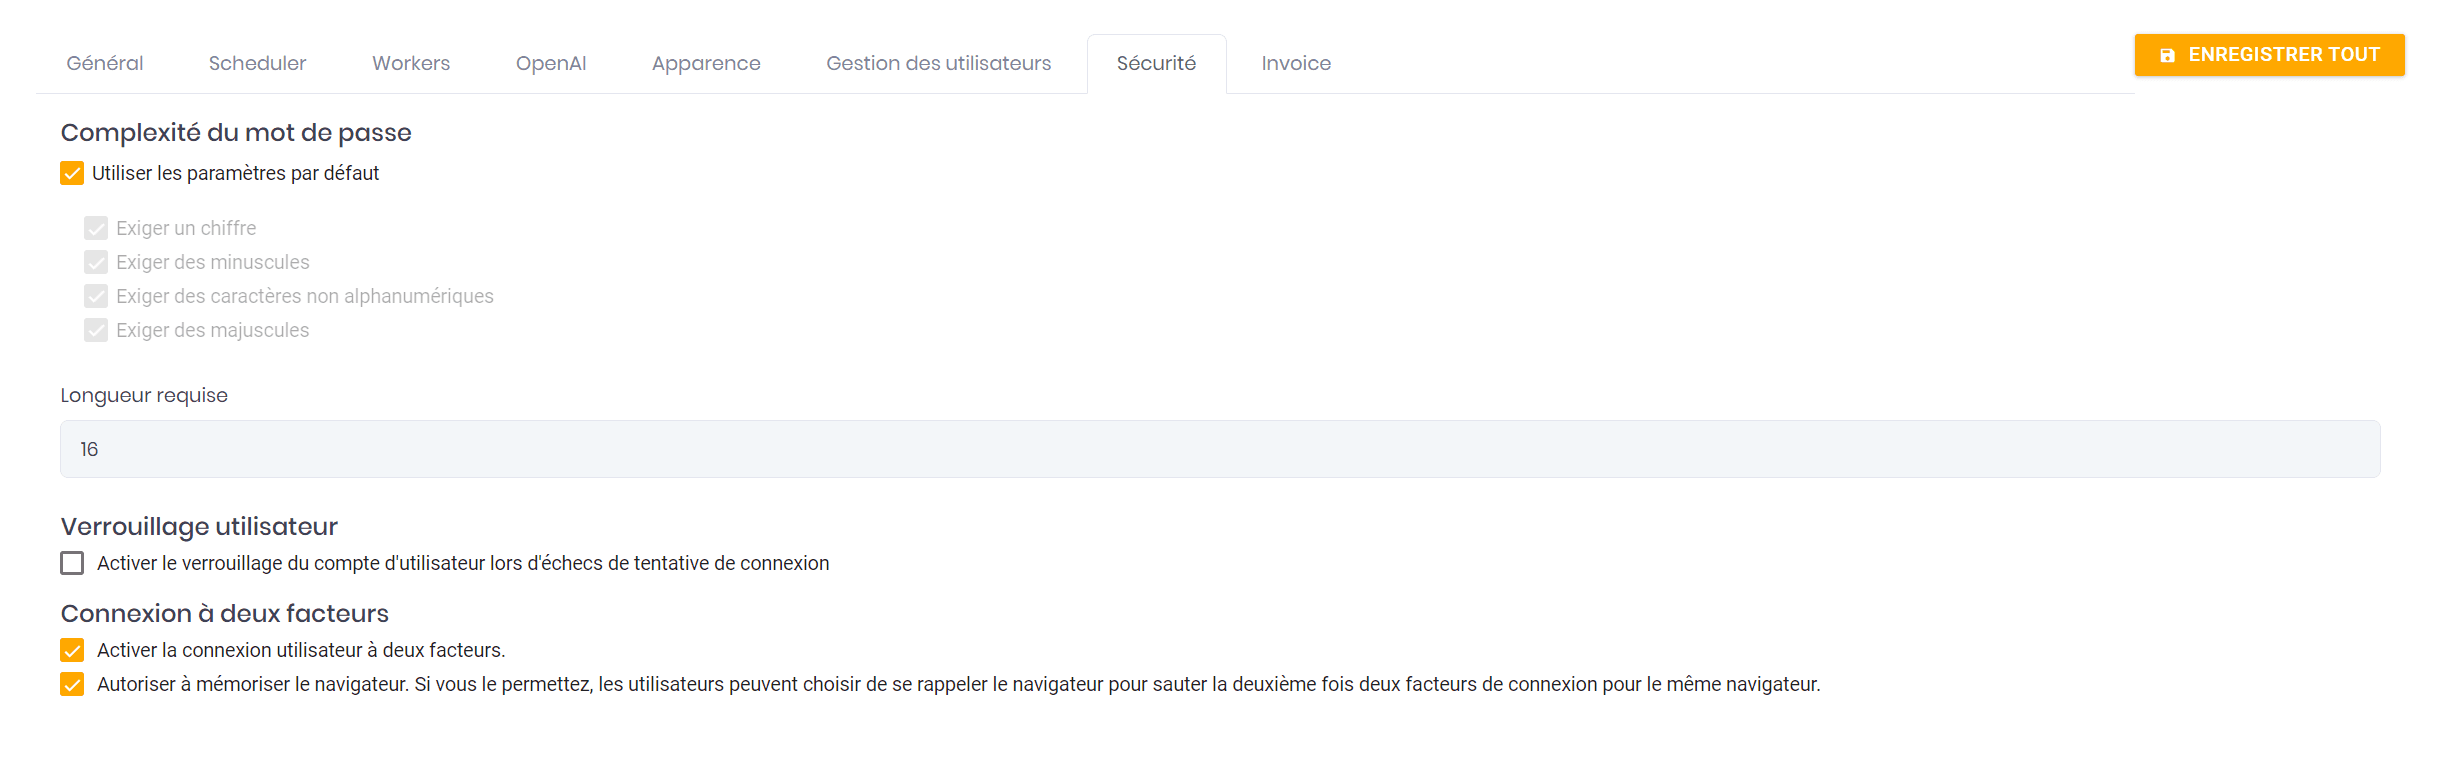Switch to the Invoice tab
Viewport: 2439px width, 760px height.
tap(1296, 63)
